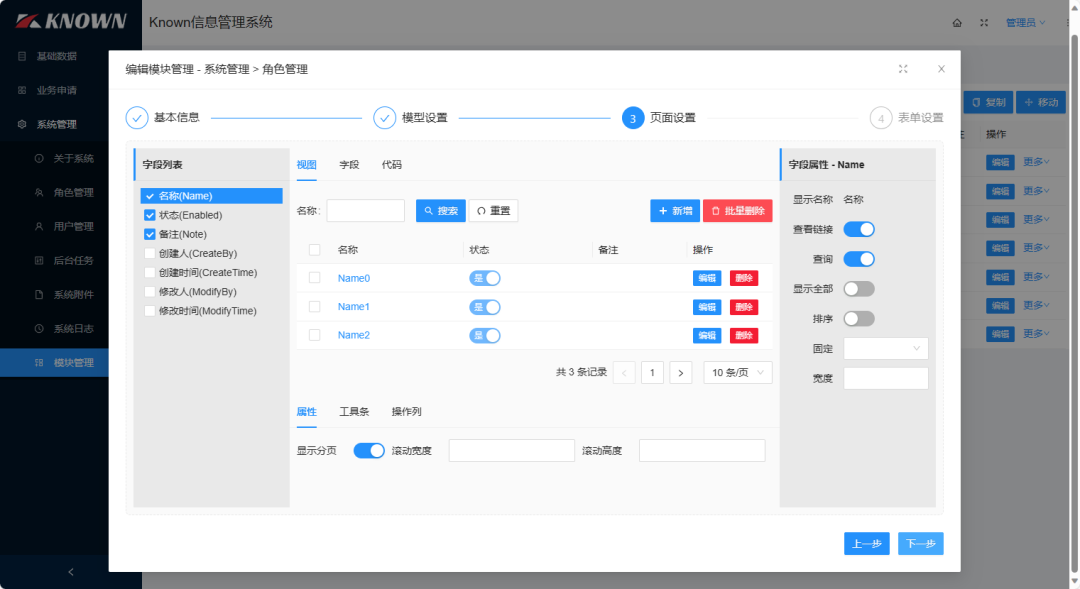This screenshot has height=589, width=1080.
Task: Uncheck the 状态(Enabled) field checkbox
Action: coord(149,215)
